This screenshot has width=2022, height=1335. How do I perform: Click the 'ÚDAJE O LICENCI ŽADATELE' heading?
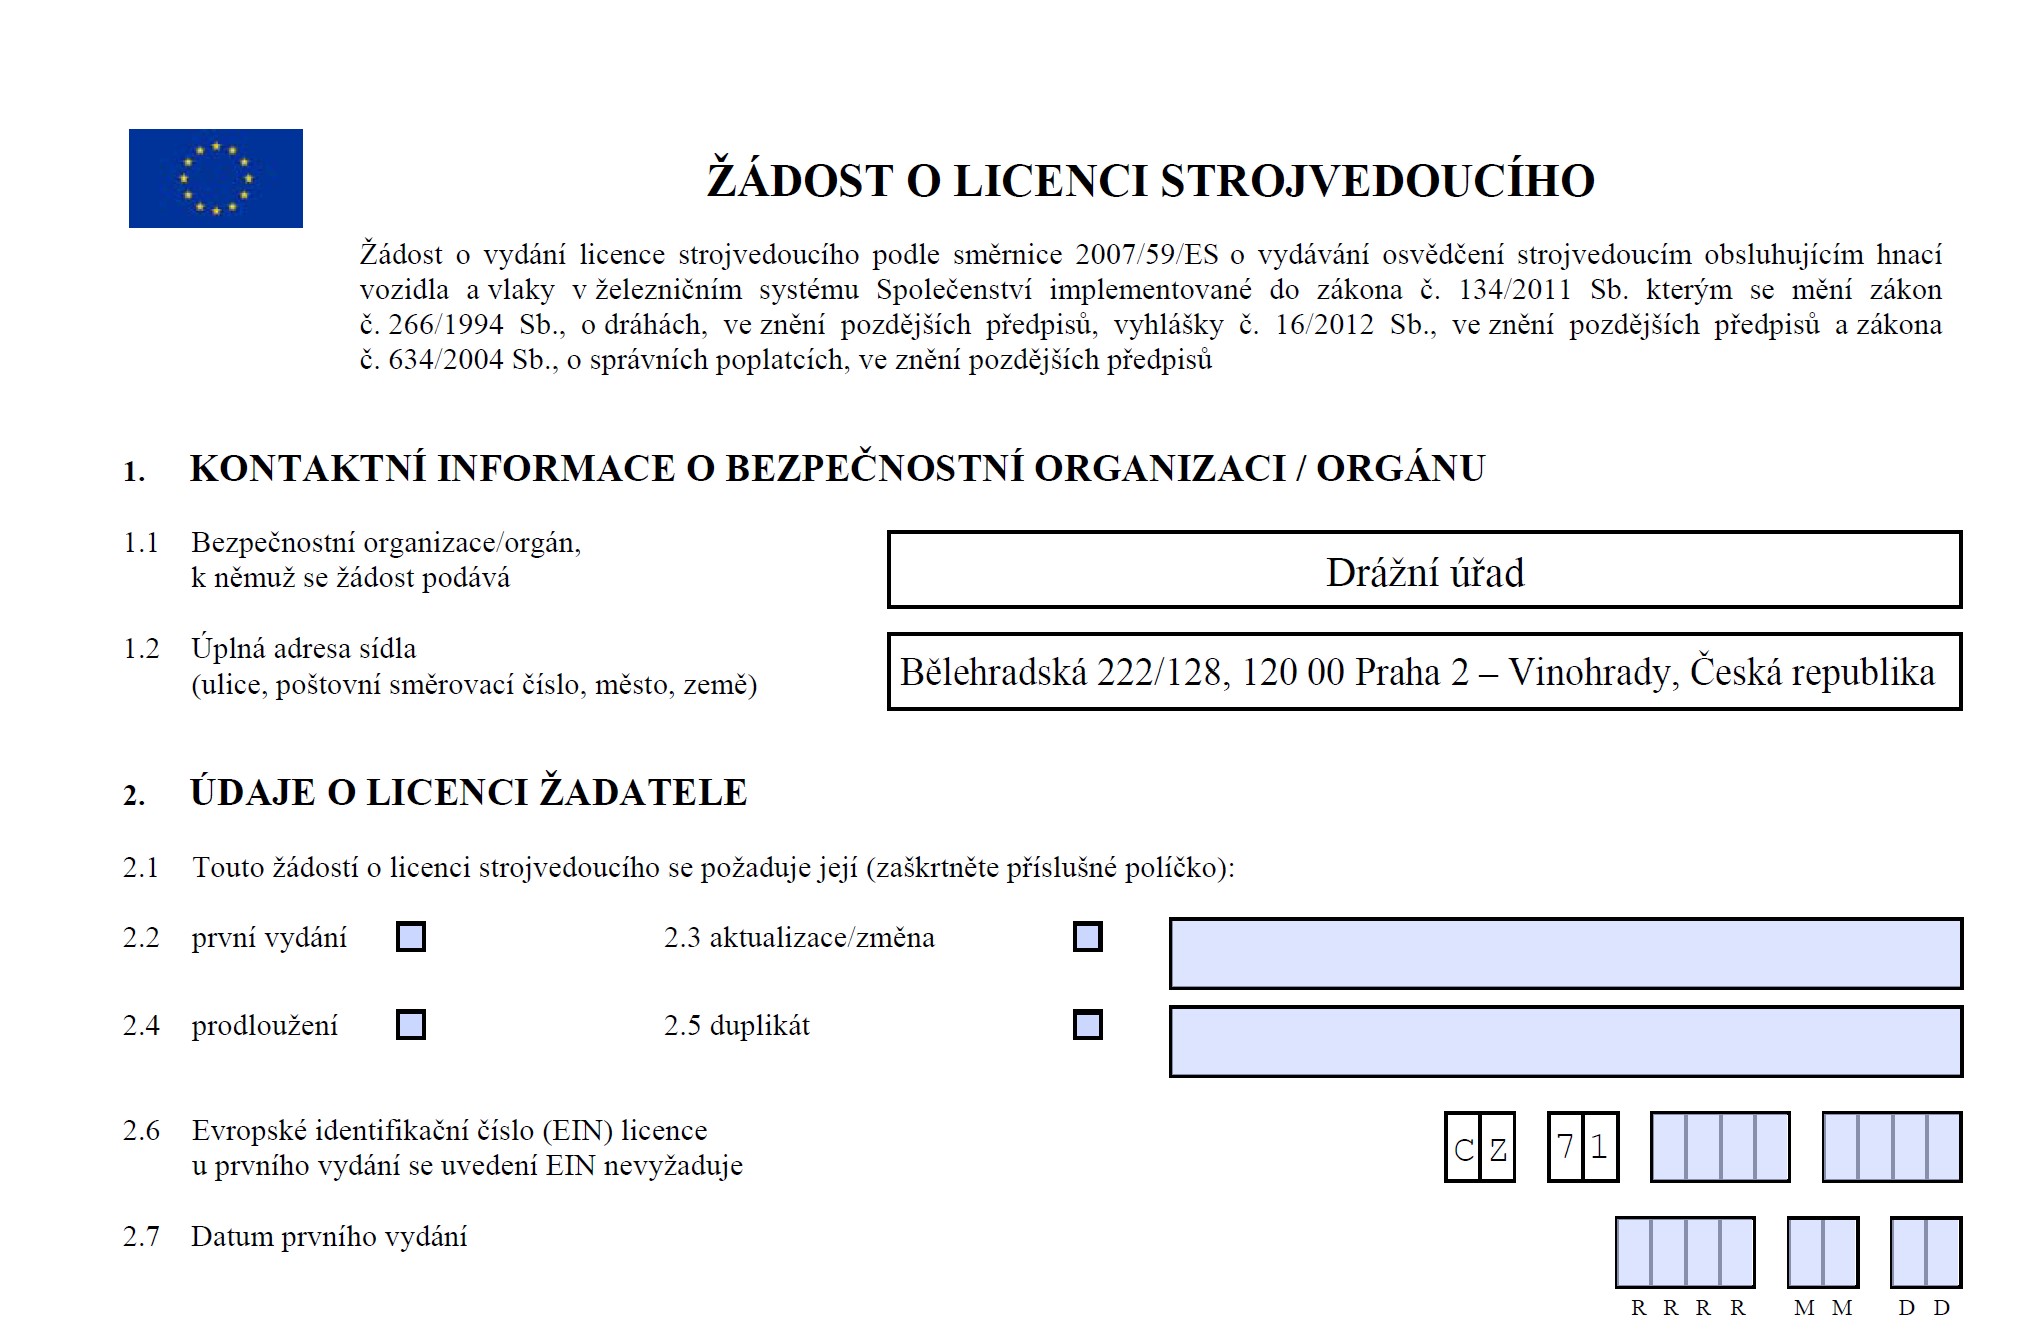coord(468,792)
